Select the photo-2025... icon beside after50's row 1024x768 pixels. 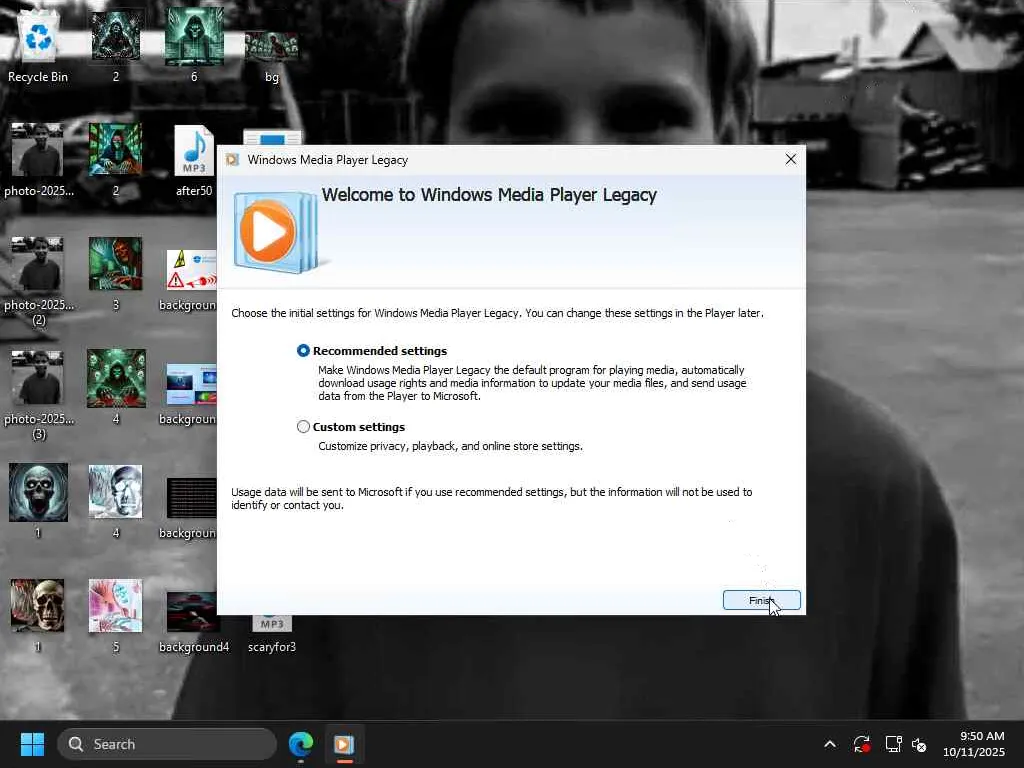pyautogui.click(x=38, y=161)
